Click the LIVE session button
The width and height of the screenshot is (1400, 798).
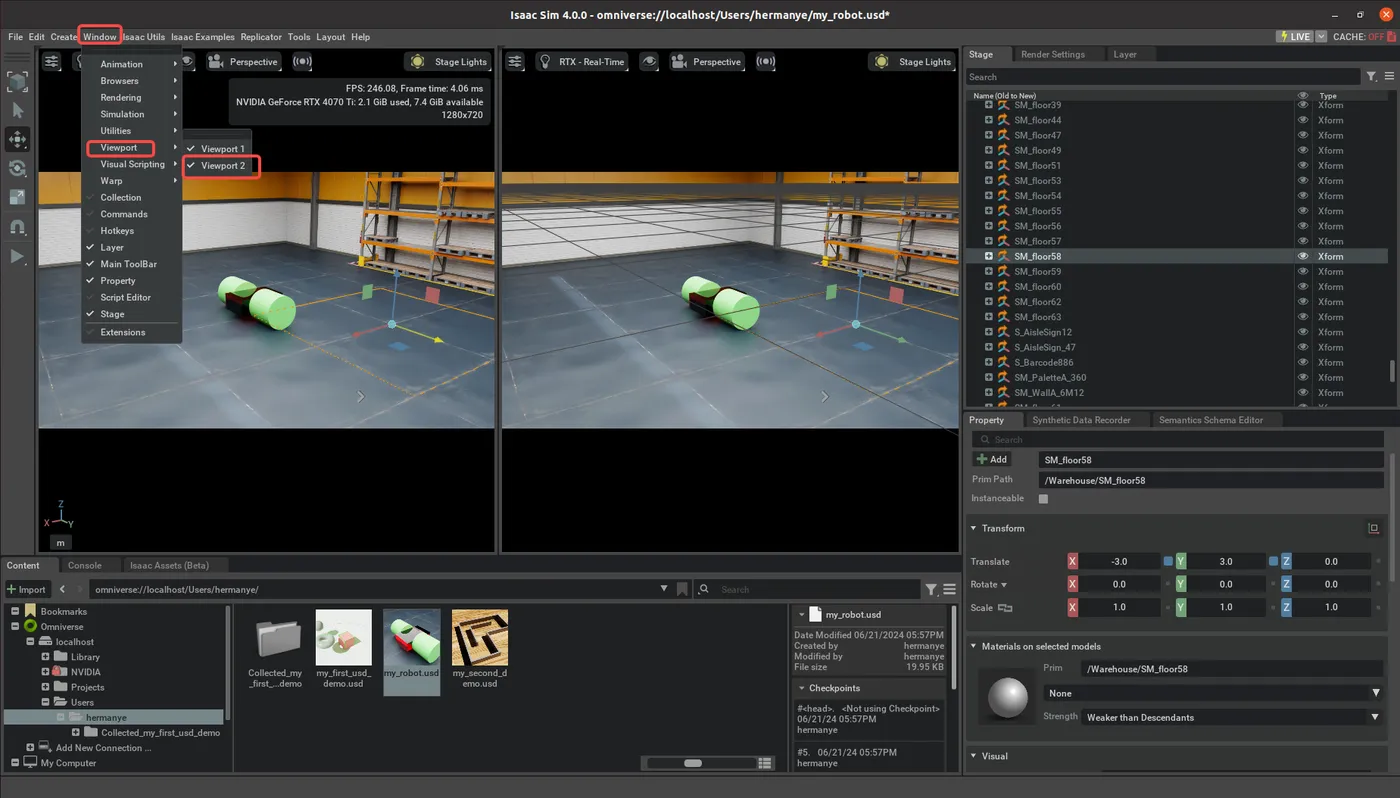1295,36
